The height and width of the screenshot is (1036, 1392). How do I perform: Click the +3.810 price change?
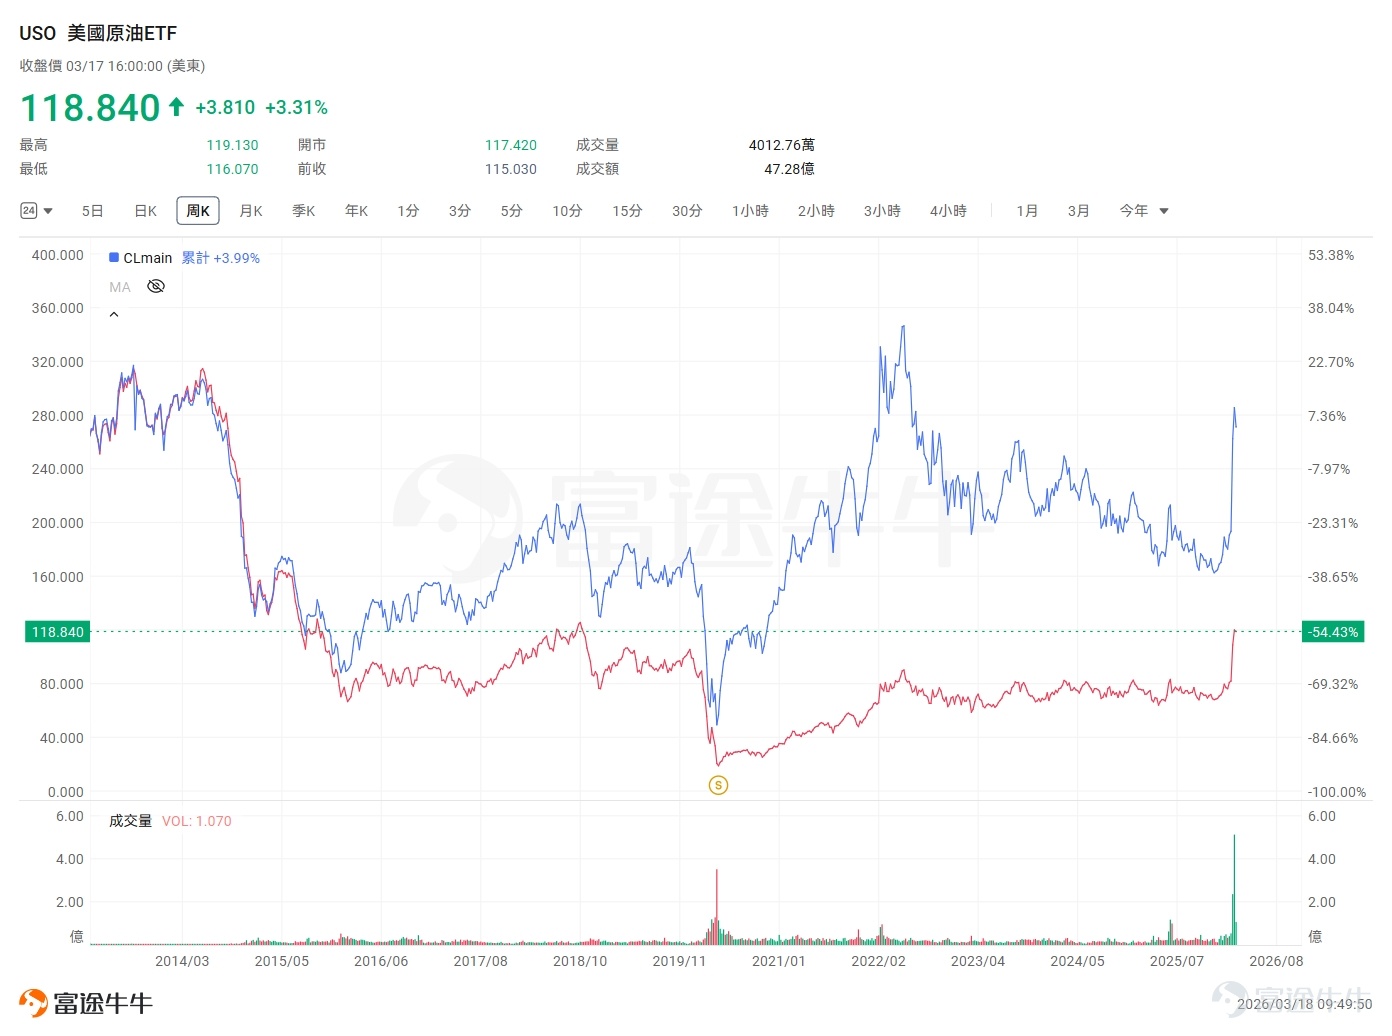click(225, 107)
